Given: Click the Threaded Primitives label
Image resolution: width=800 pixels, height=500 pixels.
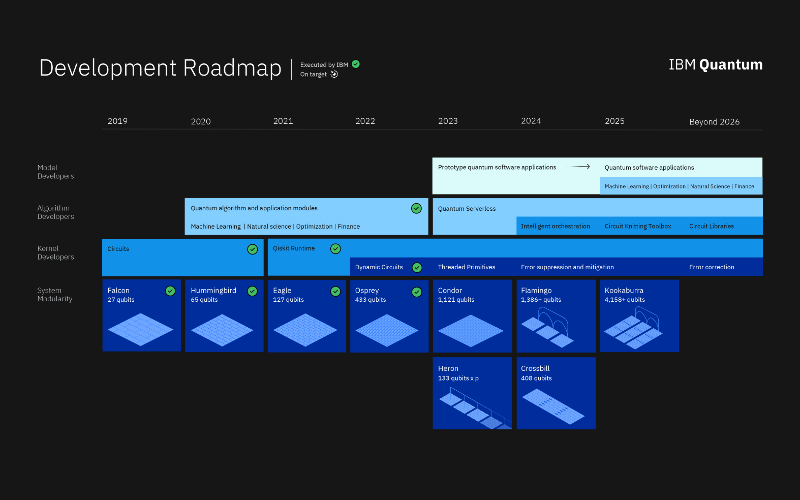Looking at the screenshot, I should (x=466, y=267).
